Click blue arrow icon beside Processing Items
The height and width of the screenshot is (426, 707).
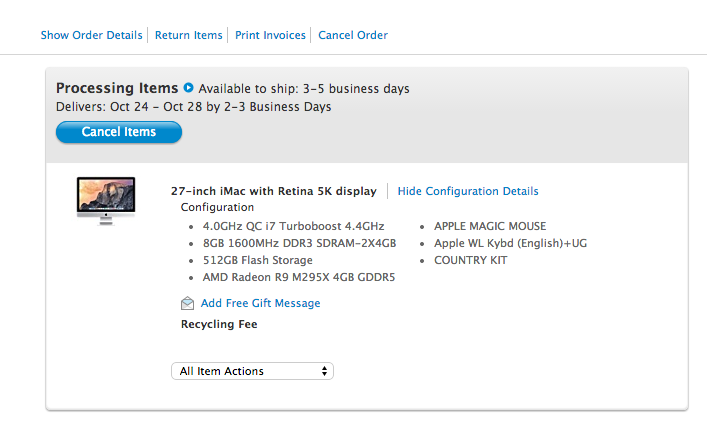188,87
